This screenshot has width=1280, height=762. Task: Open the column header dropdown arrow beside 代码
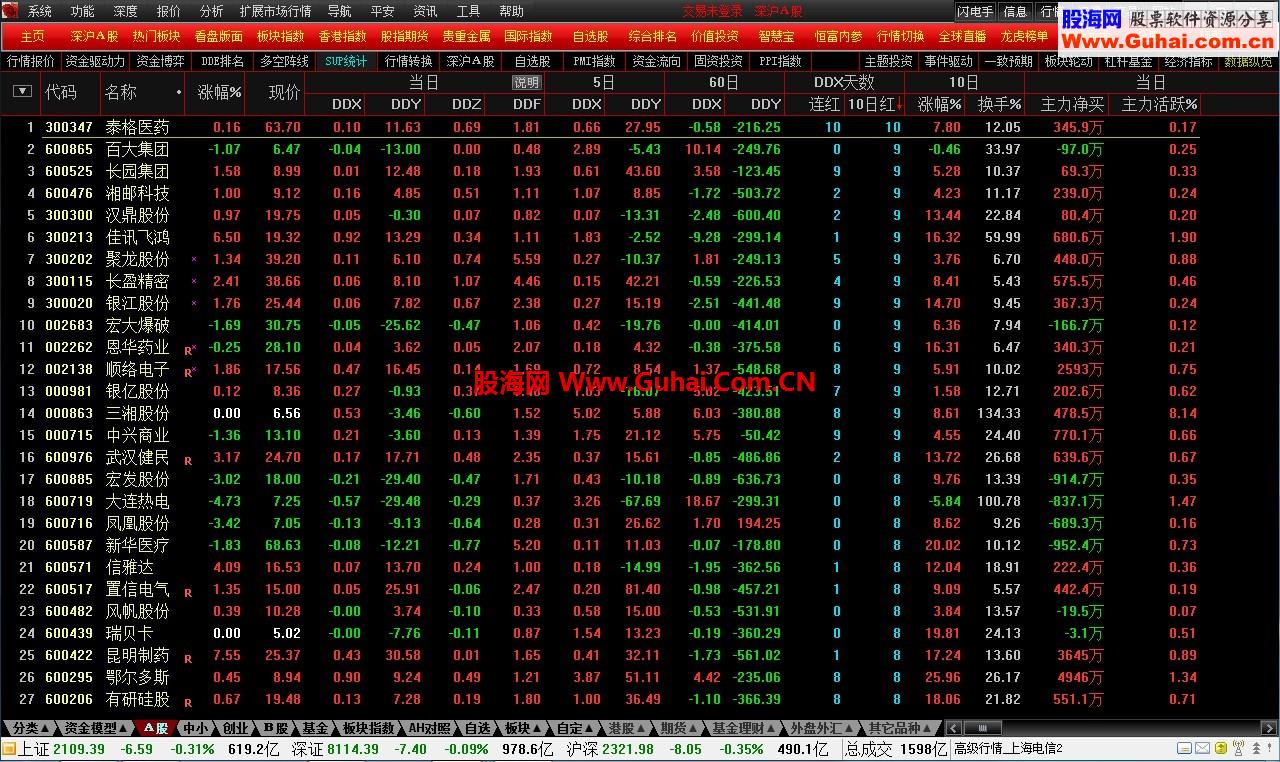pyautogui.click(x=21, y=91)
